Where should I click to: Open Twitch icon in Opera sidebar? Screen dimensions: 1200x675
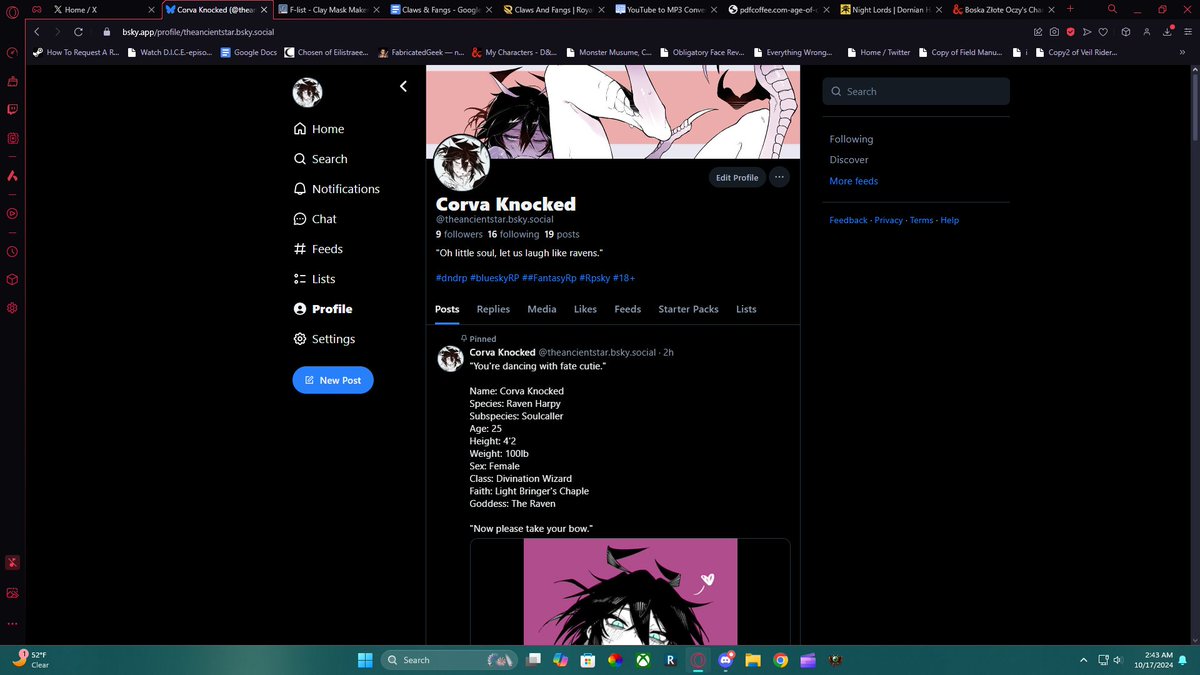tap(12, 109)
